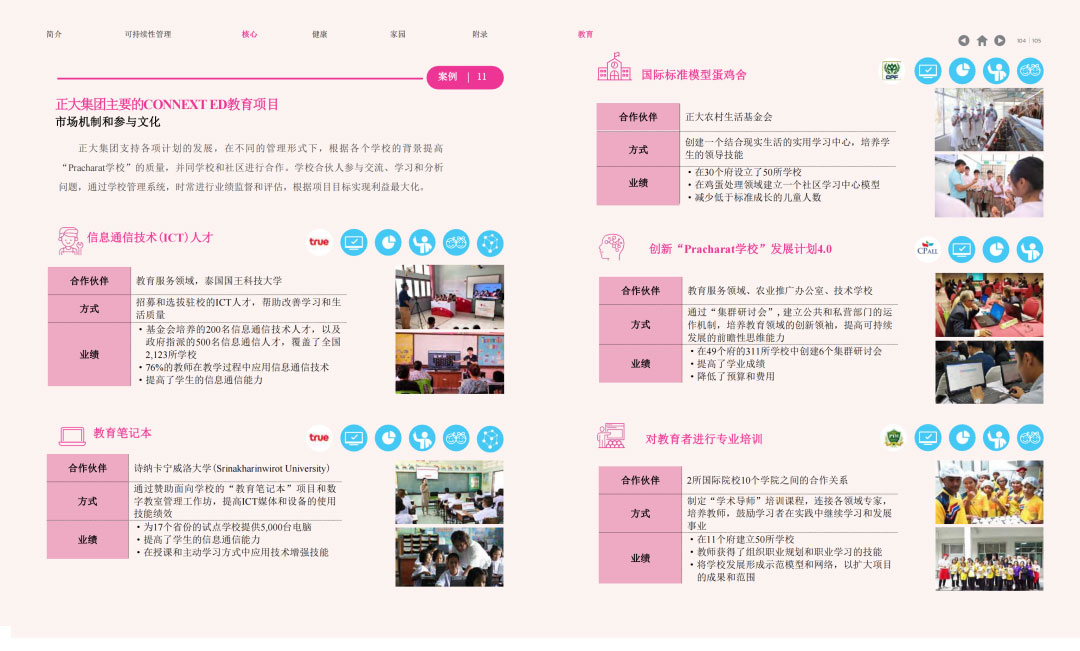This screenshot has width=1080, height=651.
Task: Open the 简介 tab in top navigation
Action: coord(54,34)
